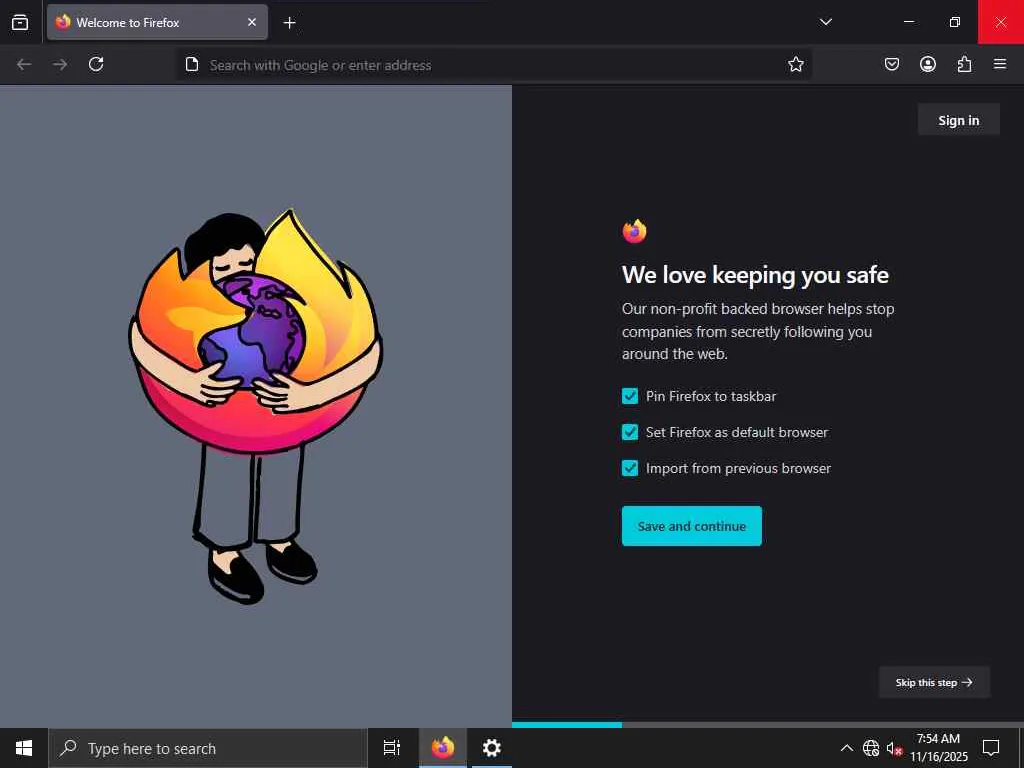Click Save and continue button
Viewport: 1024px width, 768px height.
[x=692, y=526]
